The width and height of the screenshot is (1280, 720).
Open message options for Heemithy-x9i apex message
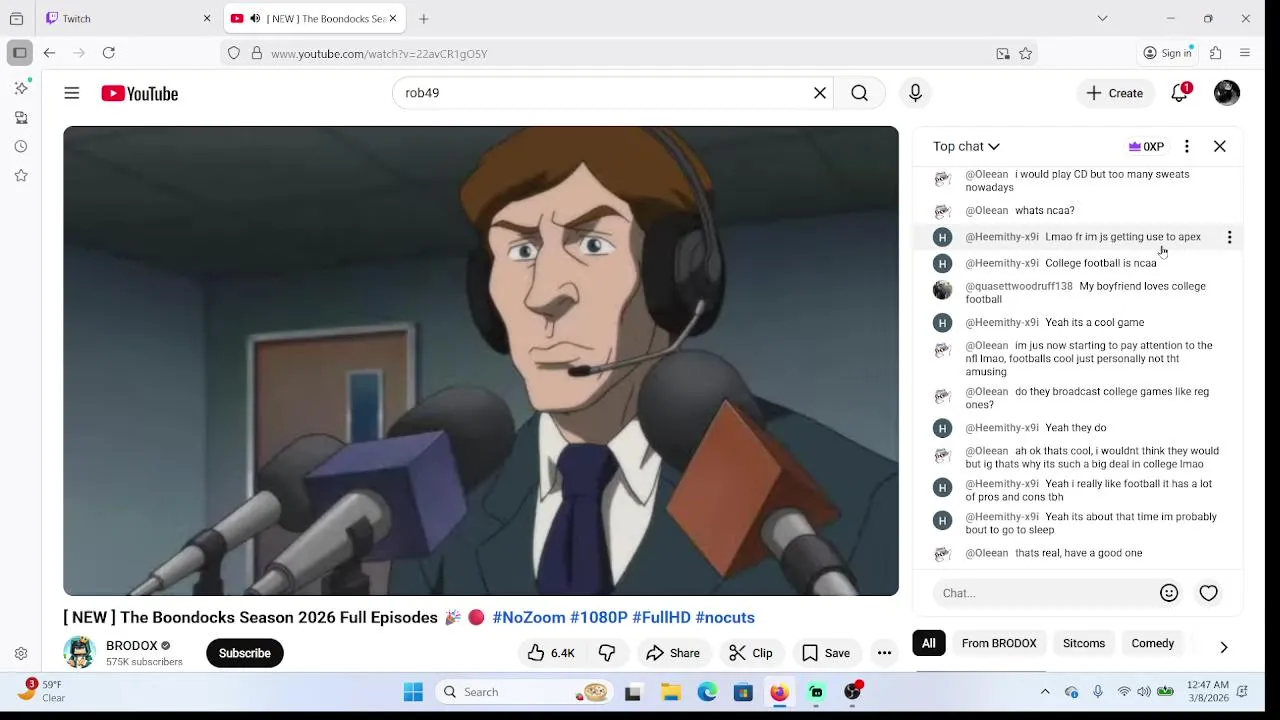coord(1230,237)
